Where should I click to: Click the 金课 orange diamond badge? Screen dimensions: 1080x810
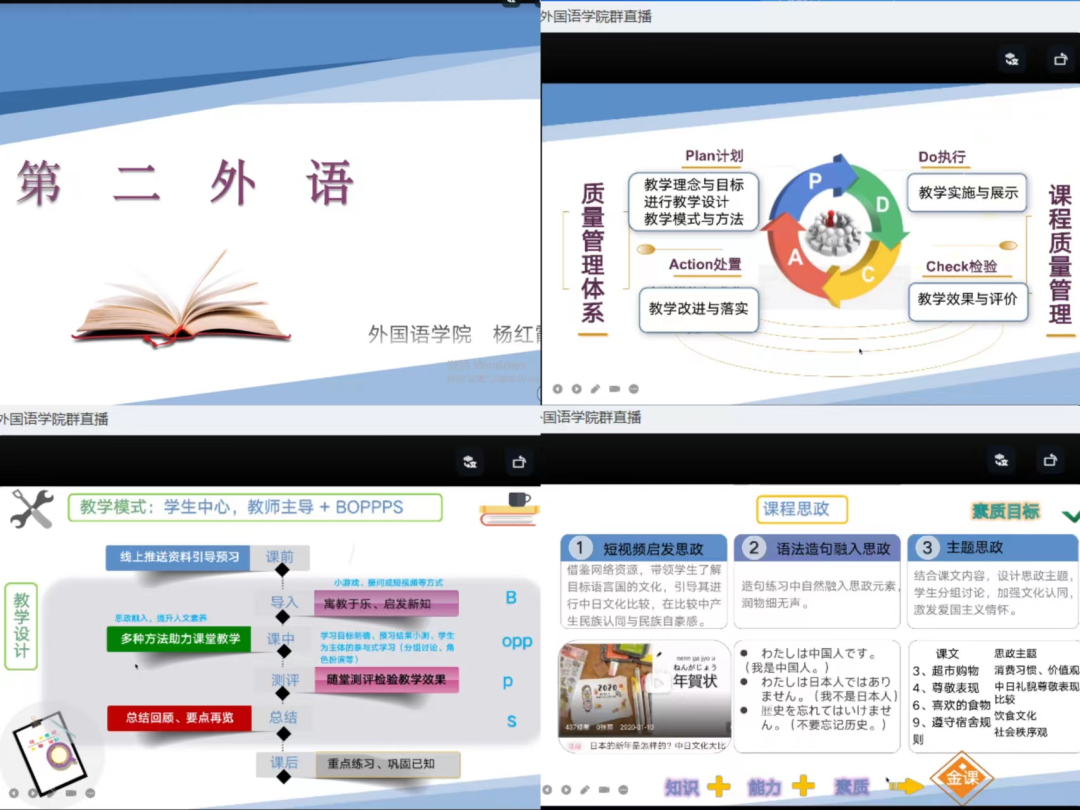[x=960, y=778]
